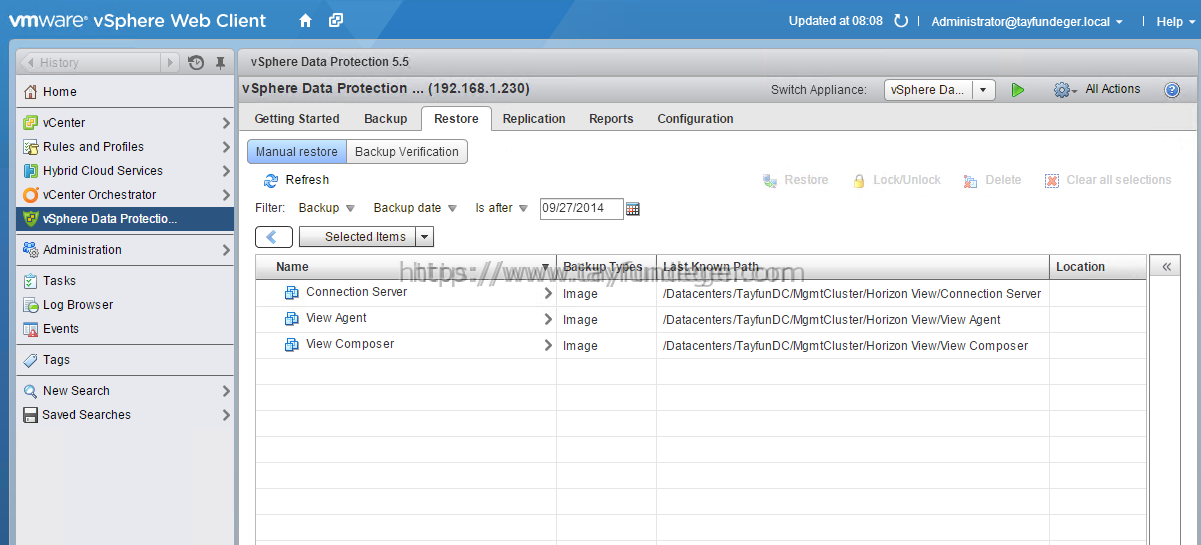This screenshot has width=1201, height=545.
Task: Click the Hybrid Cloud Services icon
Action: 31,171
